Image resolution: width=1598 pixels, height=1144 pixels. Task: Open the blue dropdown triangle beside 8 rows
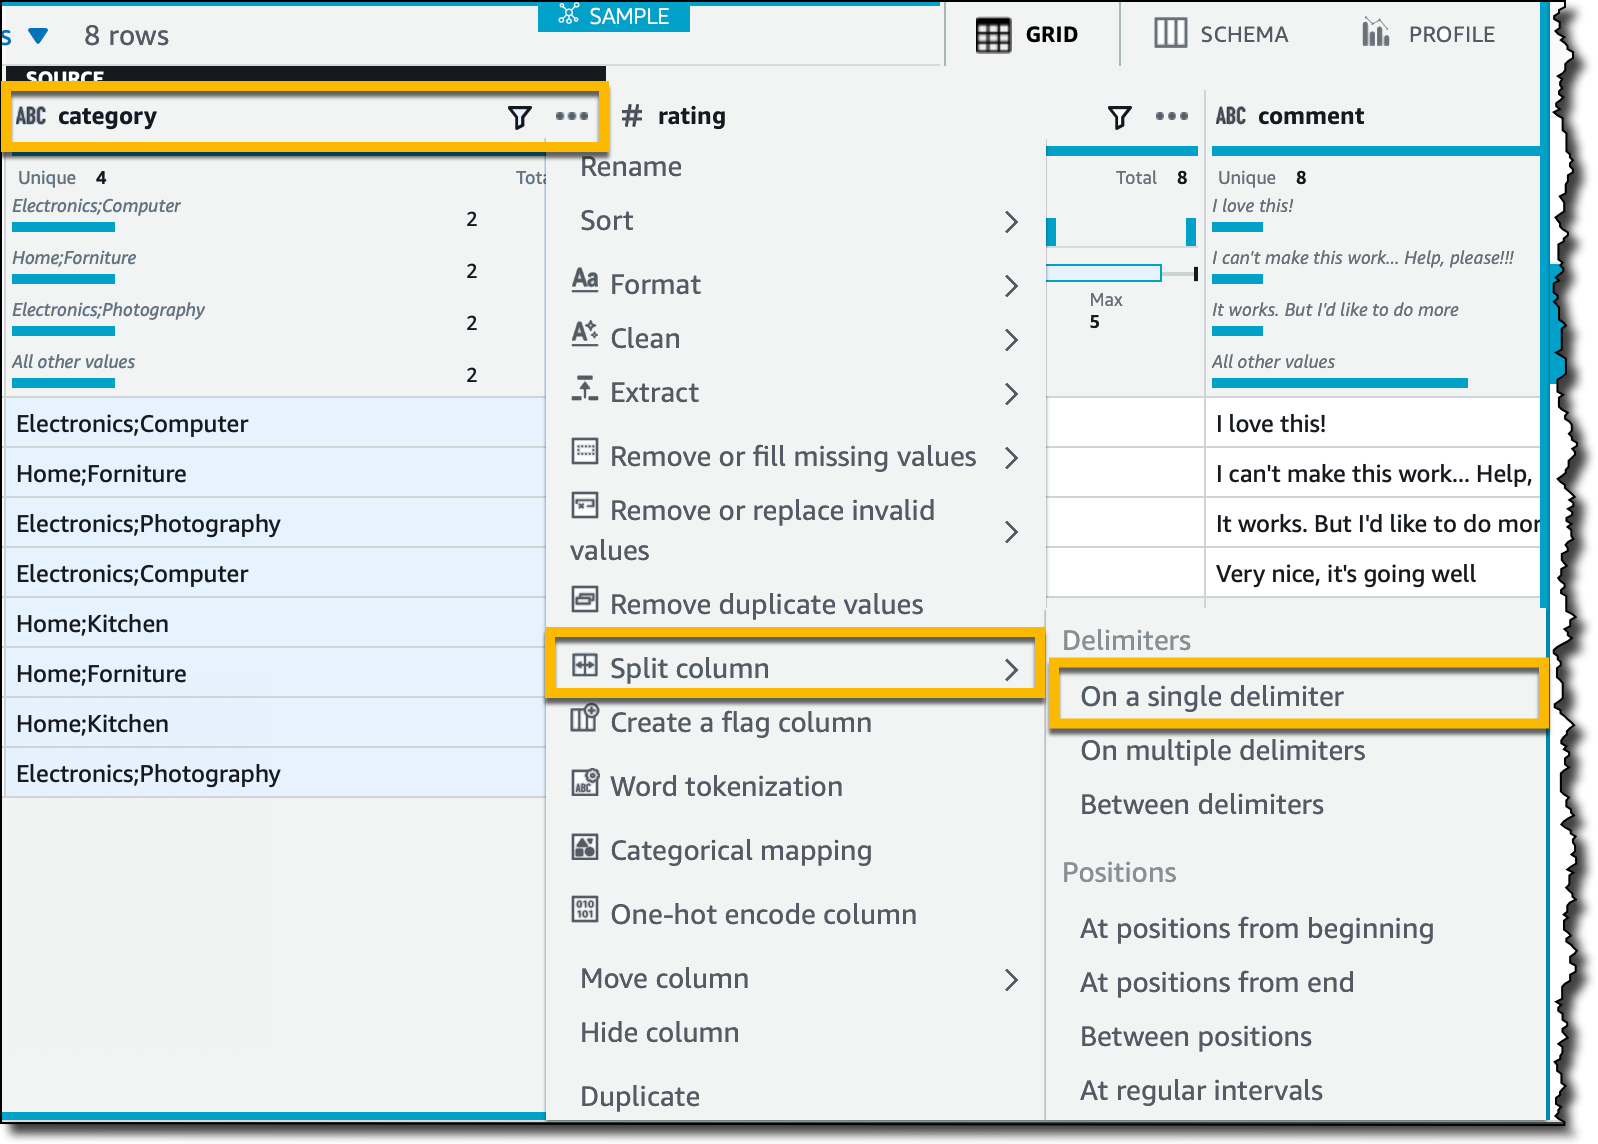click(x=38, y=36)
